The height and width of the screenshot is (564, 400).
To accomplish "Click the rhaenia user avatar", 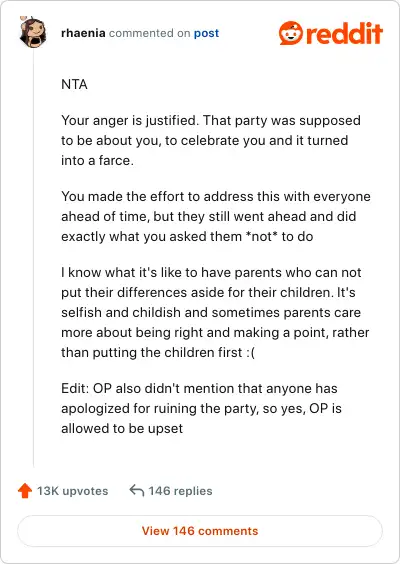I will [33, 32].
